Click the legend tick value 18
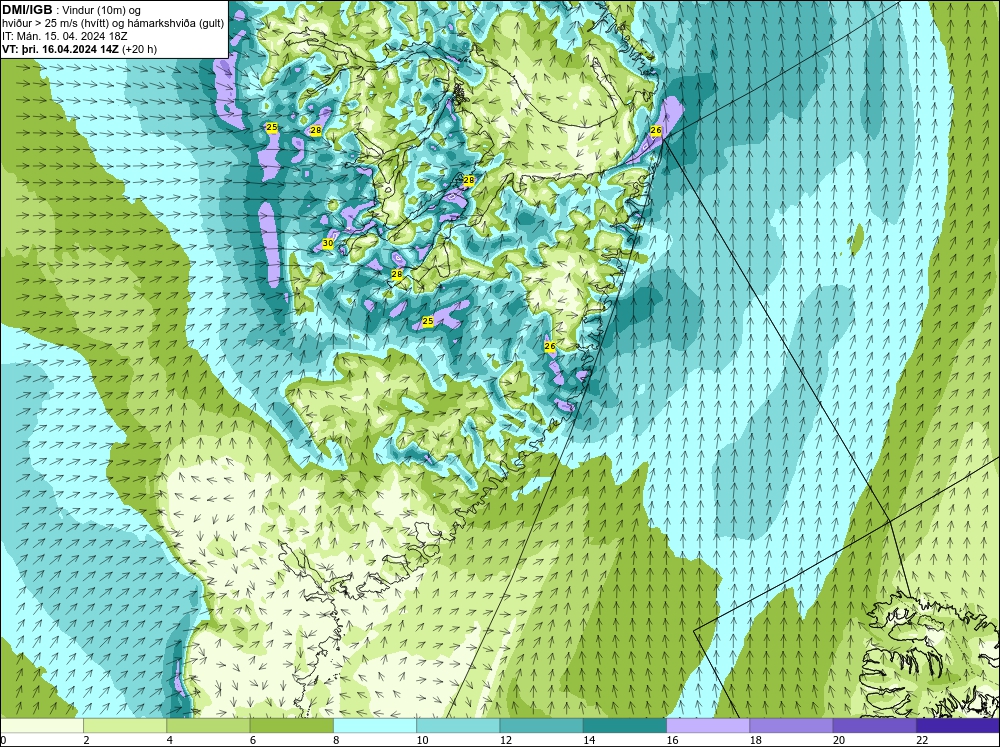This screenshot has height=747, width=1000. [755, 740]
